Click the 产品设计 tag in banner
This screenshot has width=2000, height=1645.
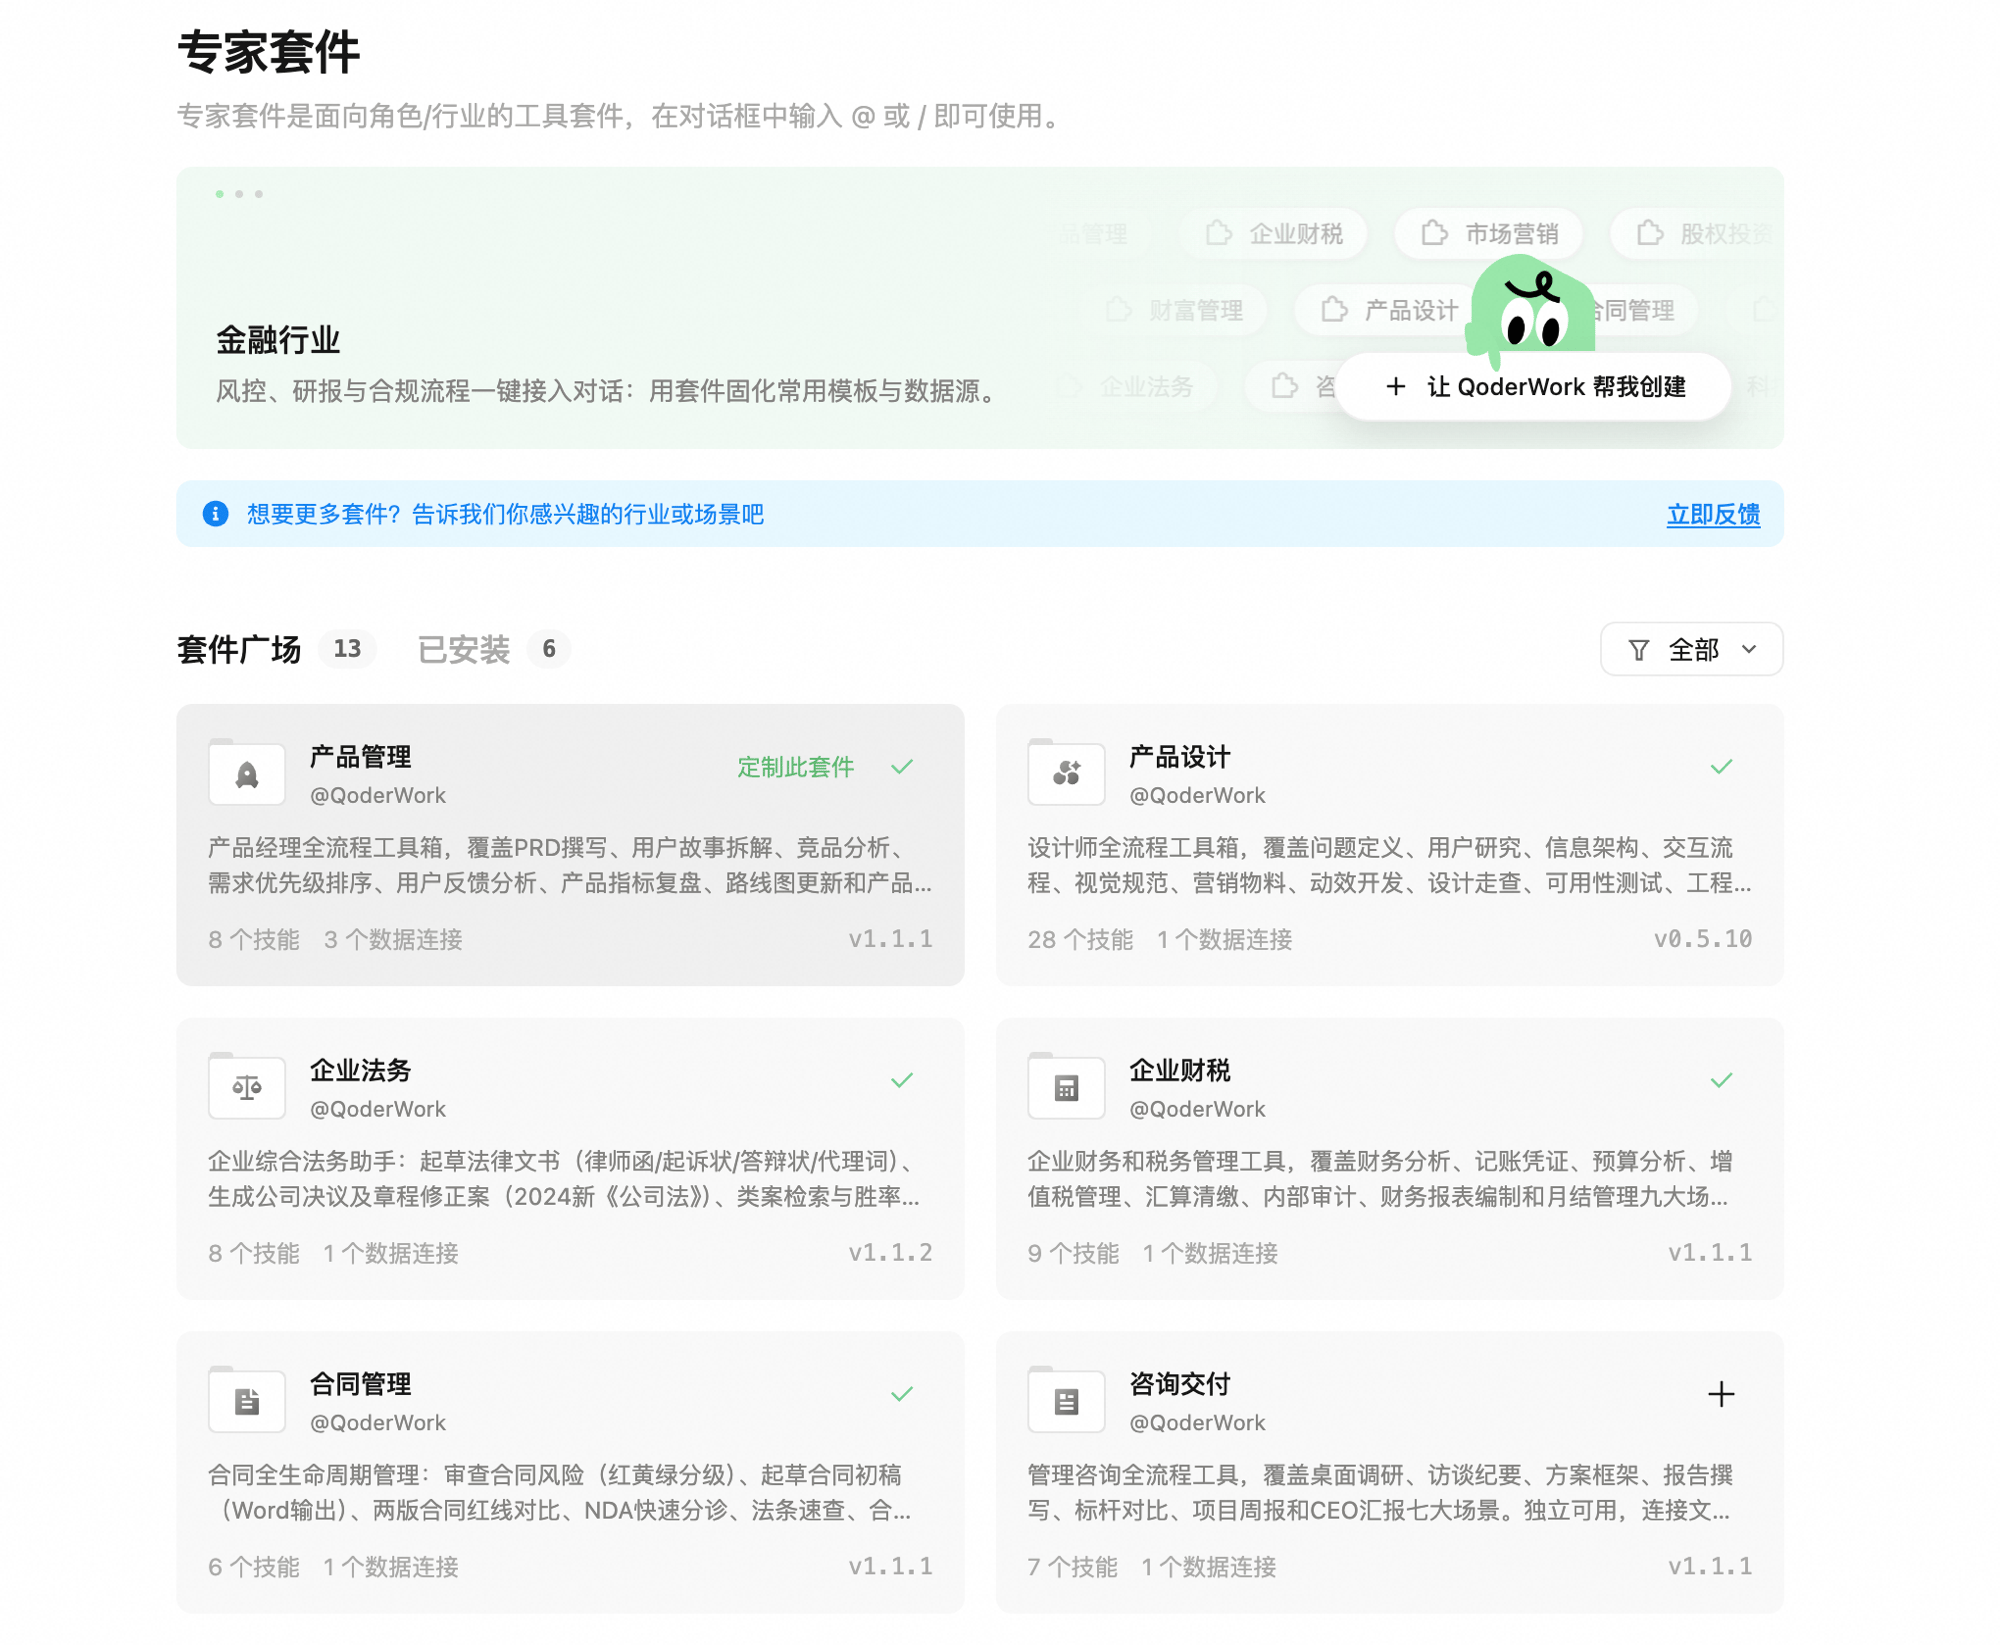click(x=1389, y=310)
